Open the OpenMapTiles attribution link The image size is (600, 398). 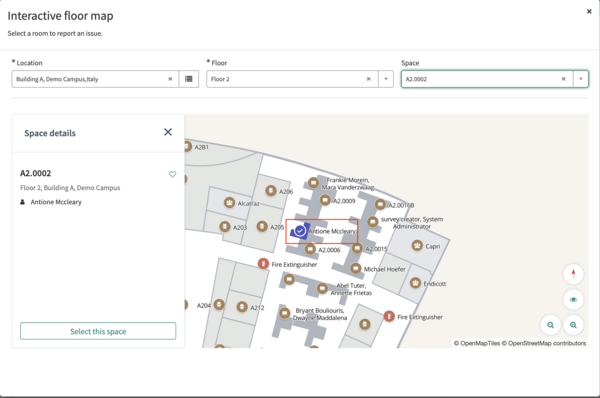[477, 343]
